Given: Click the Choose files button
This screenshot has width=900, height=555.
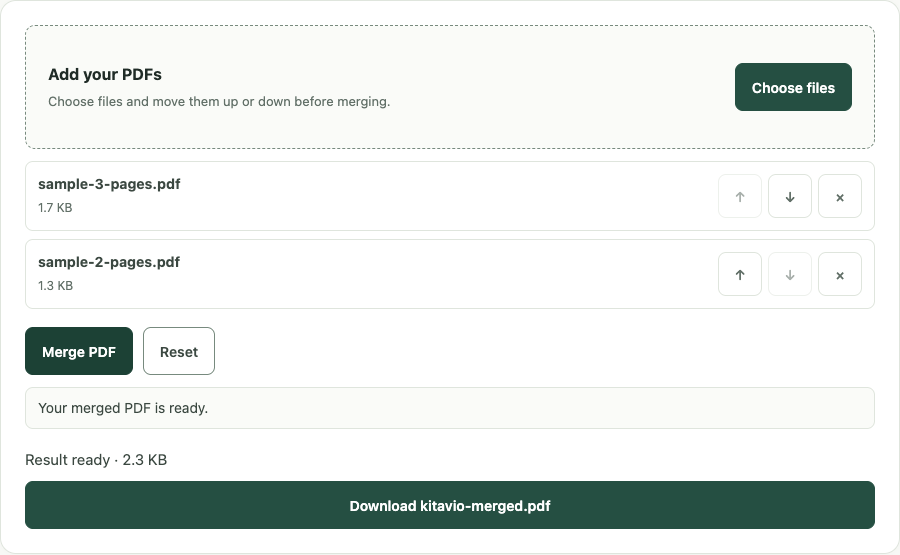Looking at the screenshot, I should pos(793,87).
